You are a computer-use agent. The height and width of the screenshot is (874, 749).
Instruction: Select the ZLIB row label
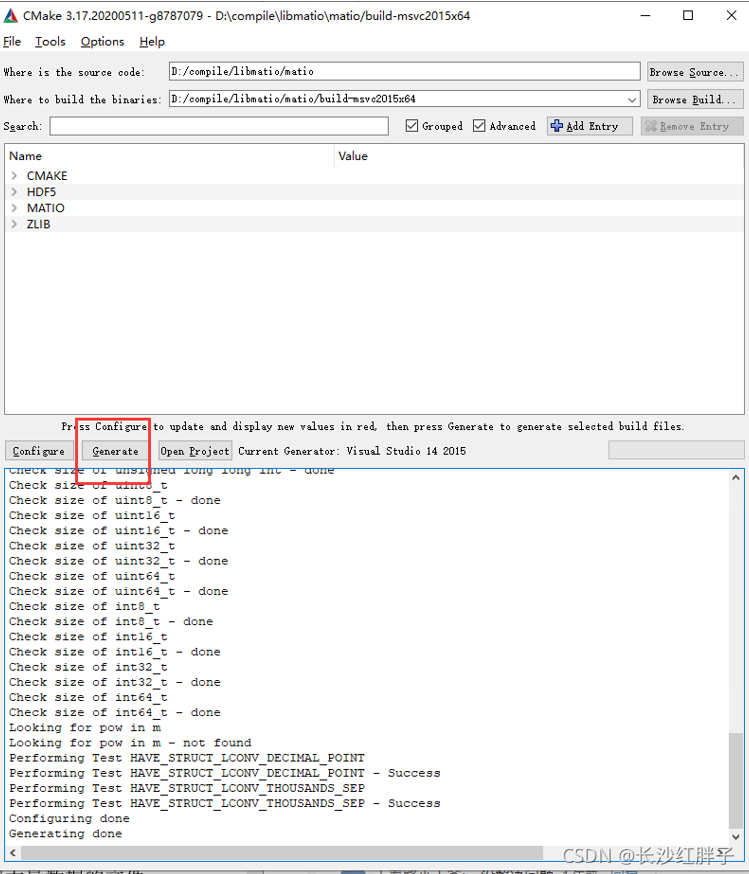[38, 224]
